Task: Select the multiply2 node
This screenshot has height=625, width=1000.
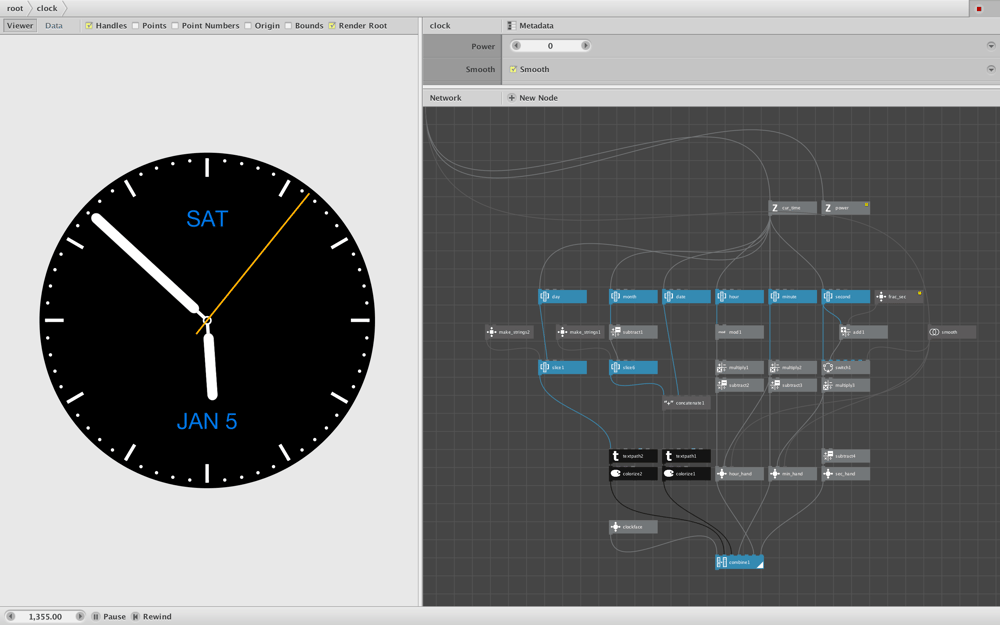Action: click(793, 367)
